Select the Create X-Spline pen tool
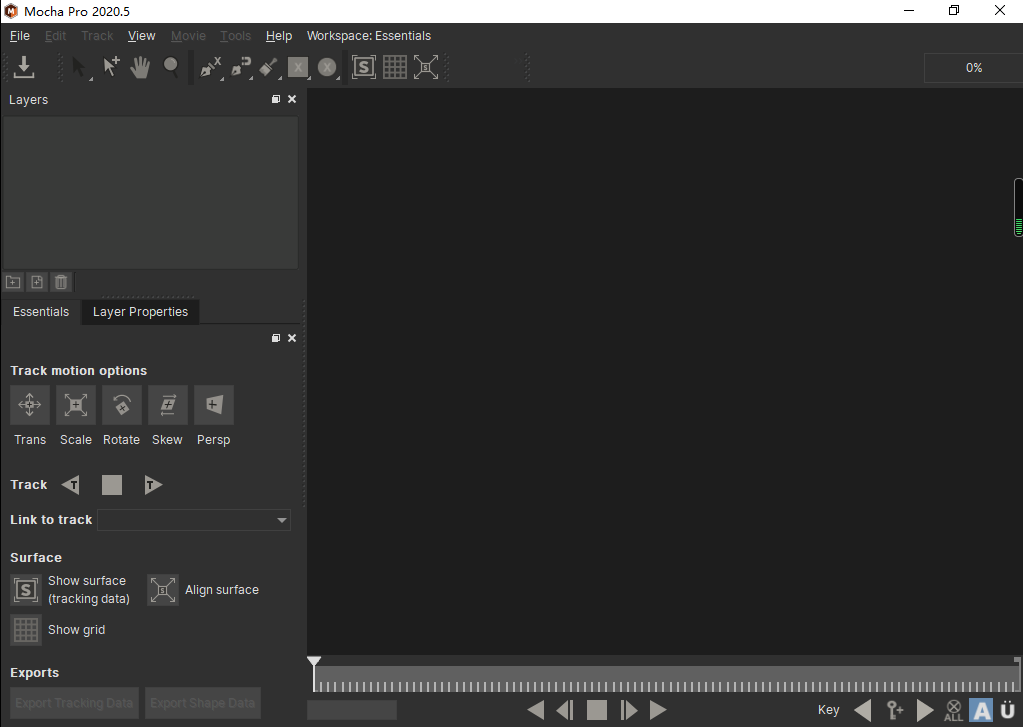 [x=210, y=67]
